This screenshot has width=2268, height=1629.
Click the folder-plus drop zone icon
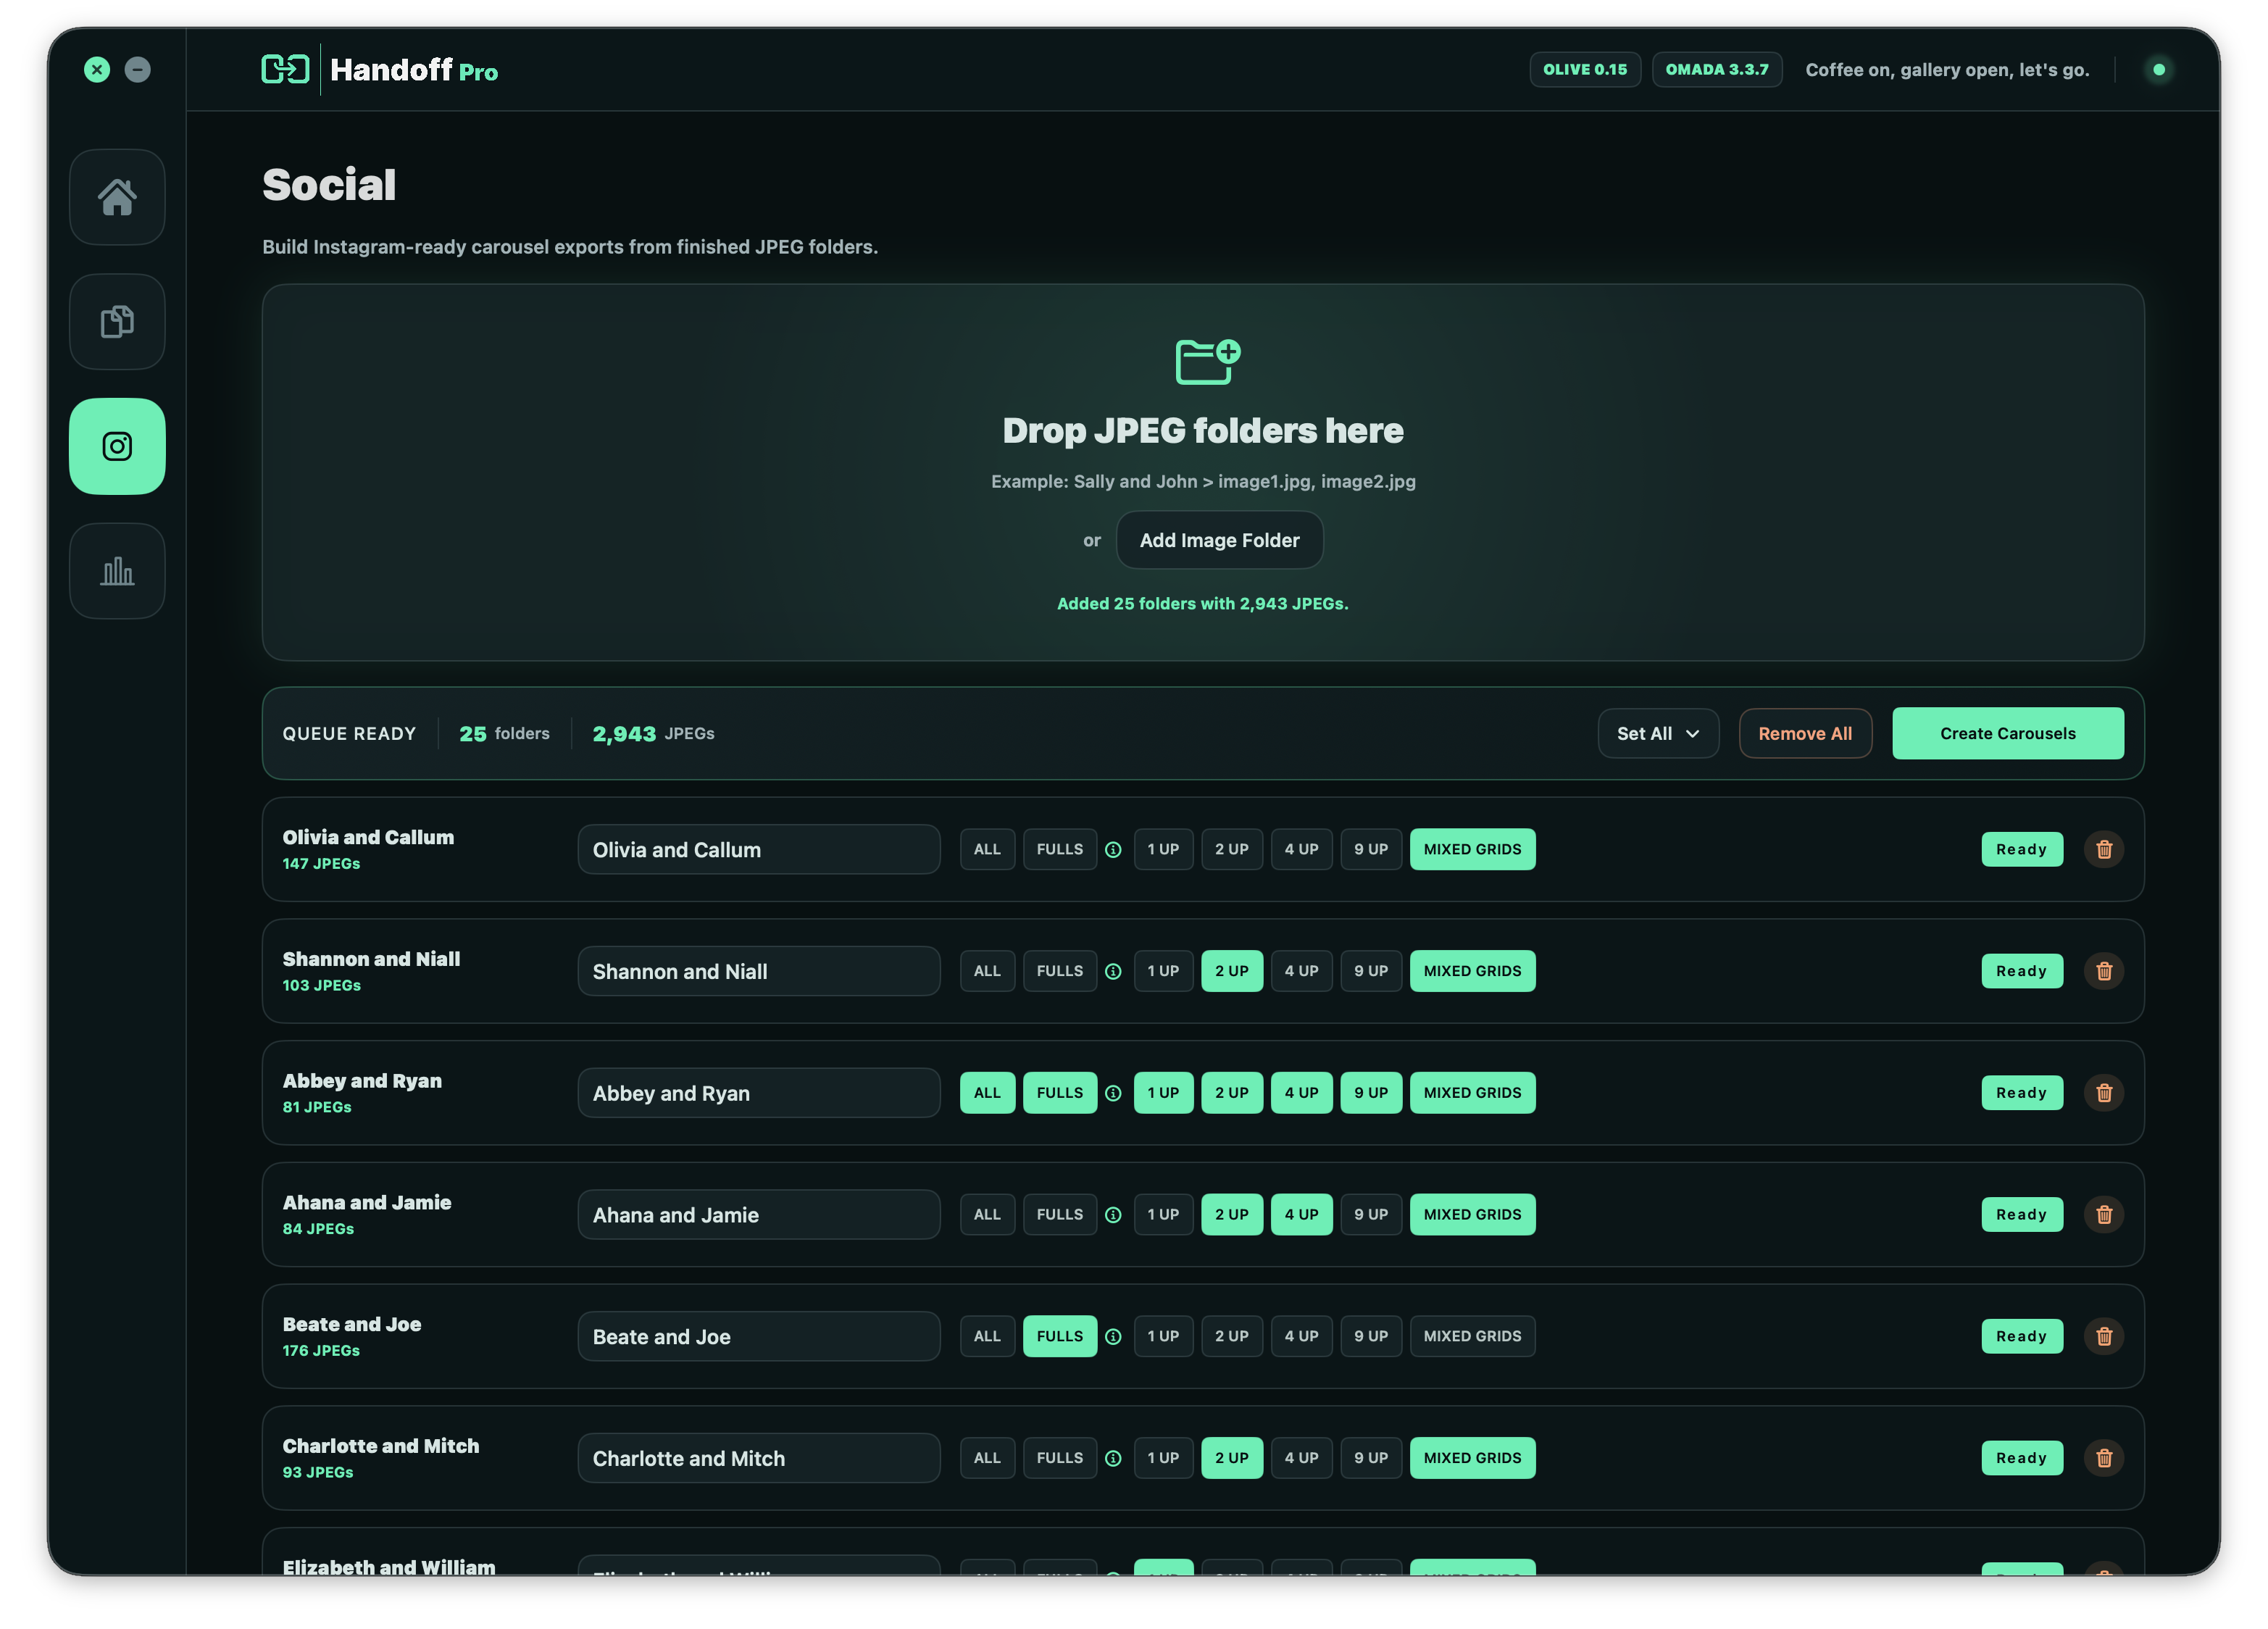click(1207, 361)
